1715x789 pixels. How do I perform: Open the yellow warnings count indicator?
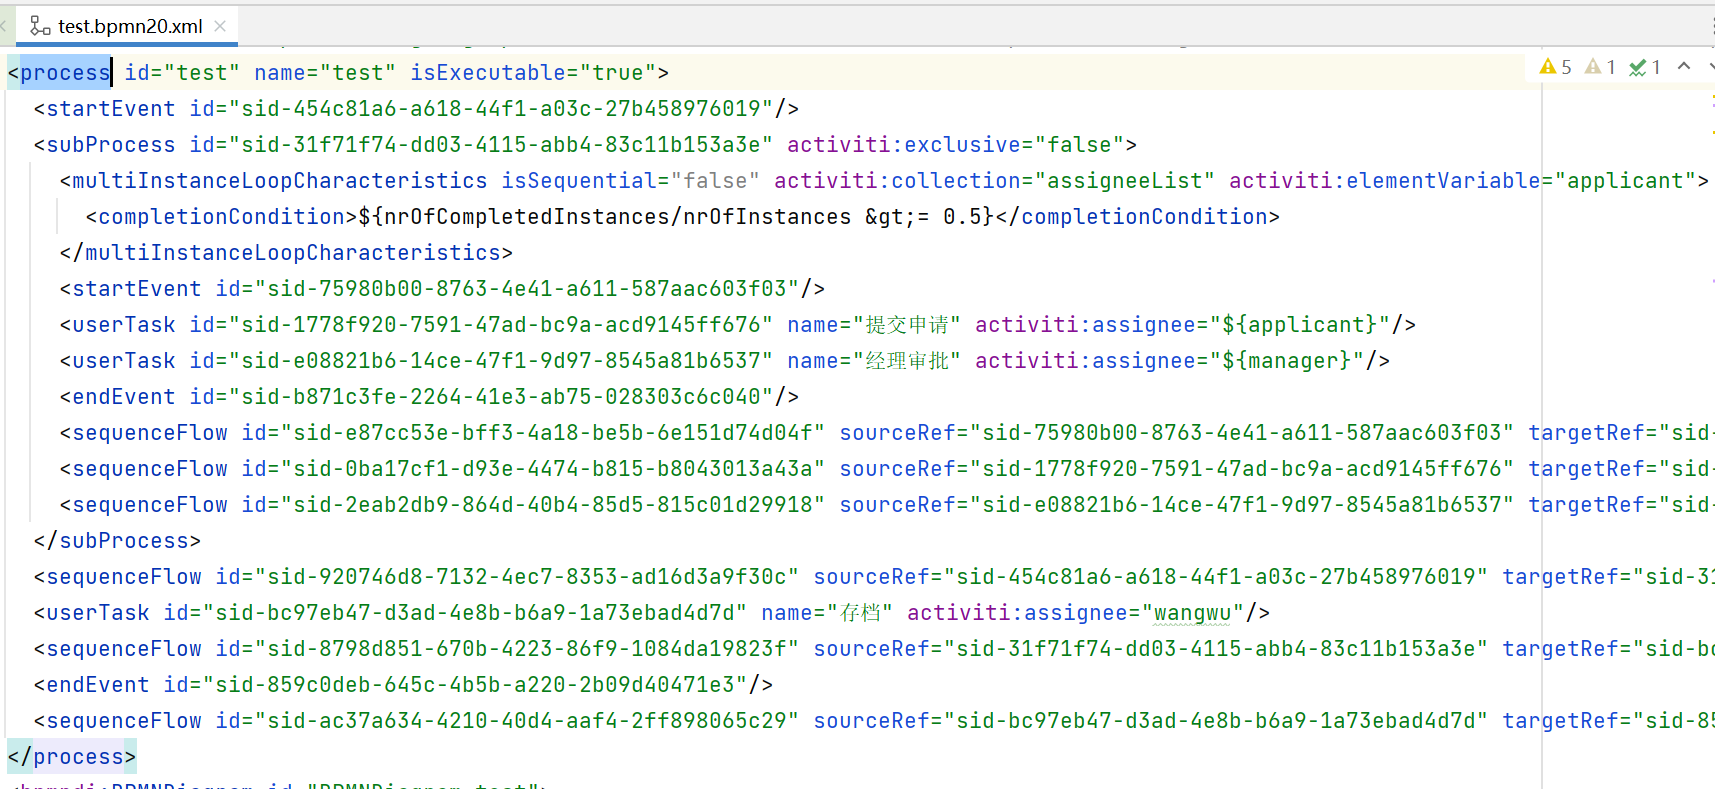1555,67
